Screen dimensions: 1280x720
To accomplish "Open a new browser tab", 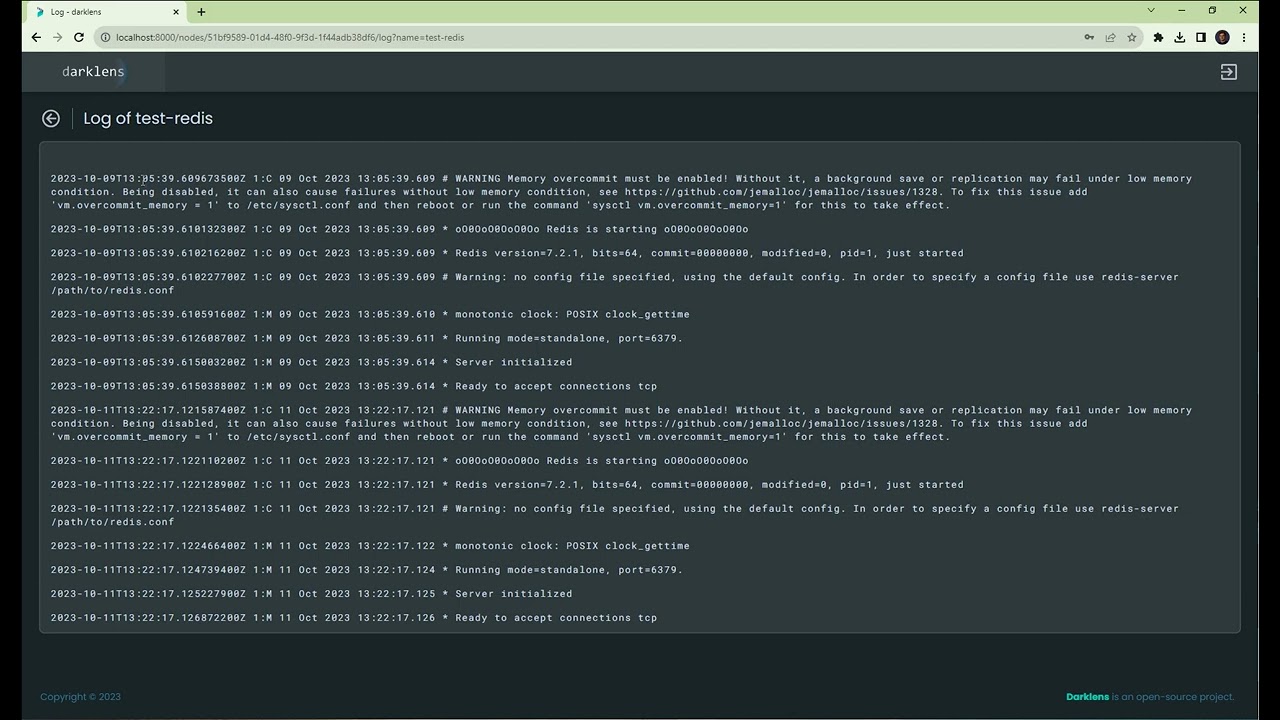I will [x=201, y=12].
